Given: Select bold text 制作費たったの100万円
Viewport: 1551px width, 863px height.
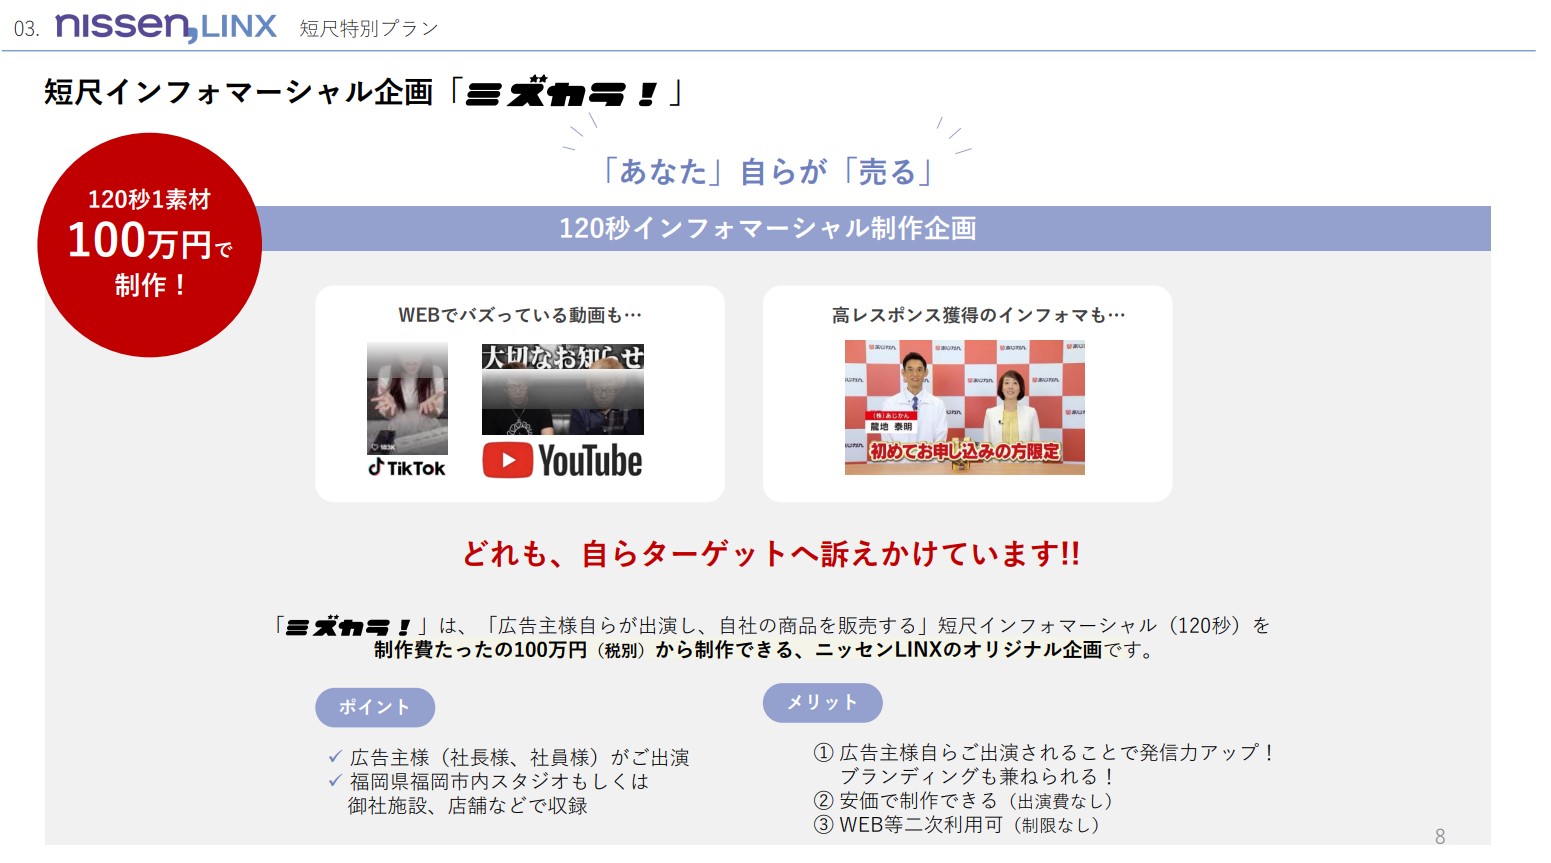Looking at the screenshot, I should click(x=481, y=650).
